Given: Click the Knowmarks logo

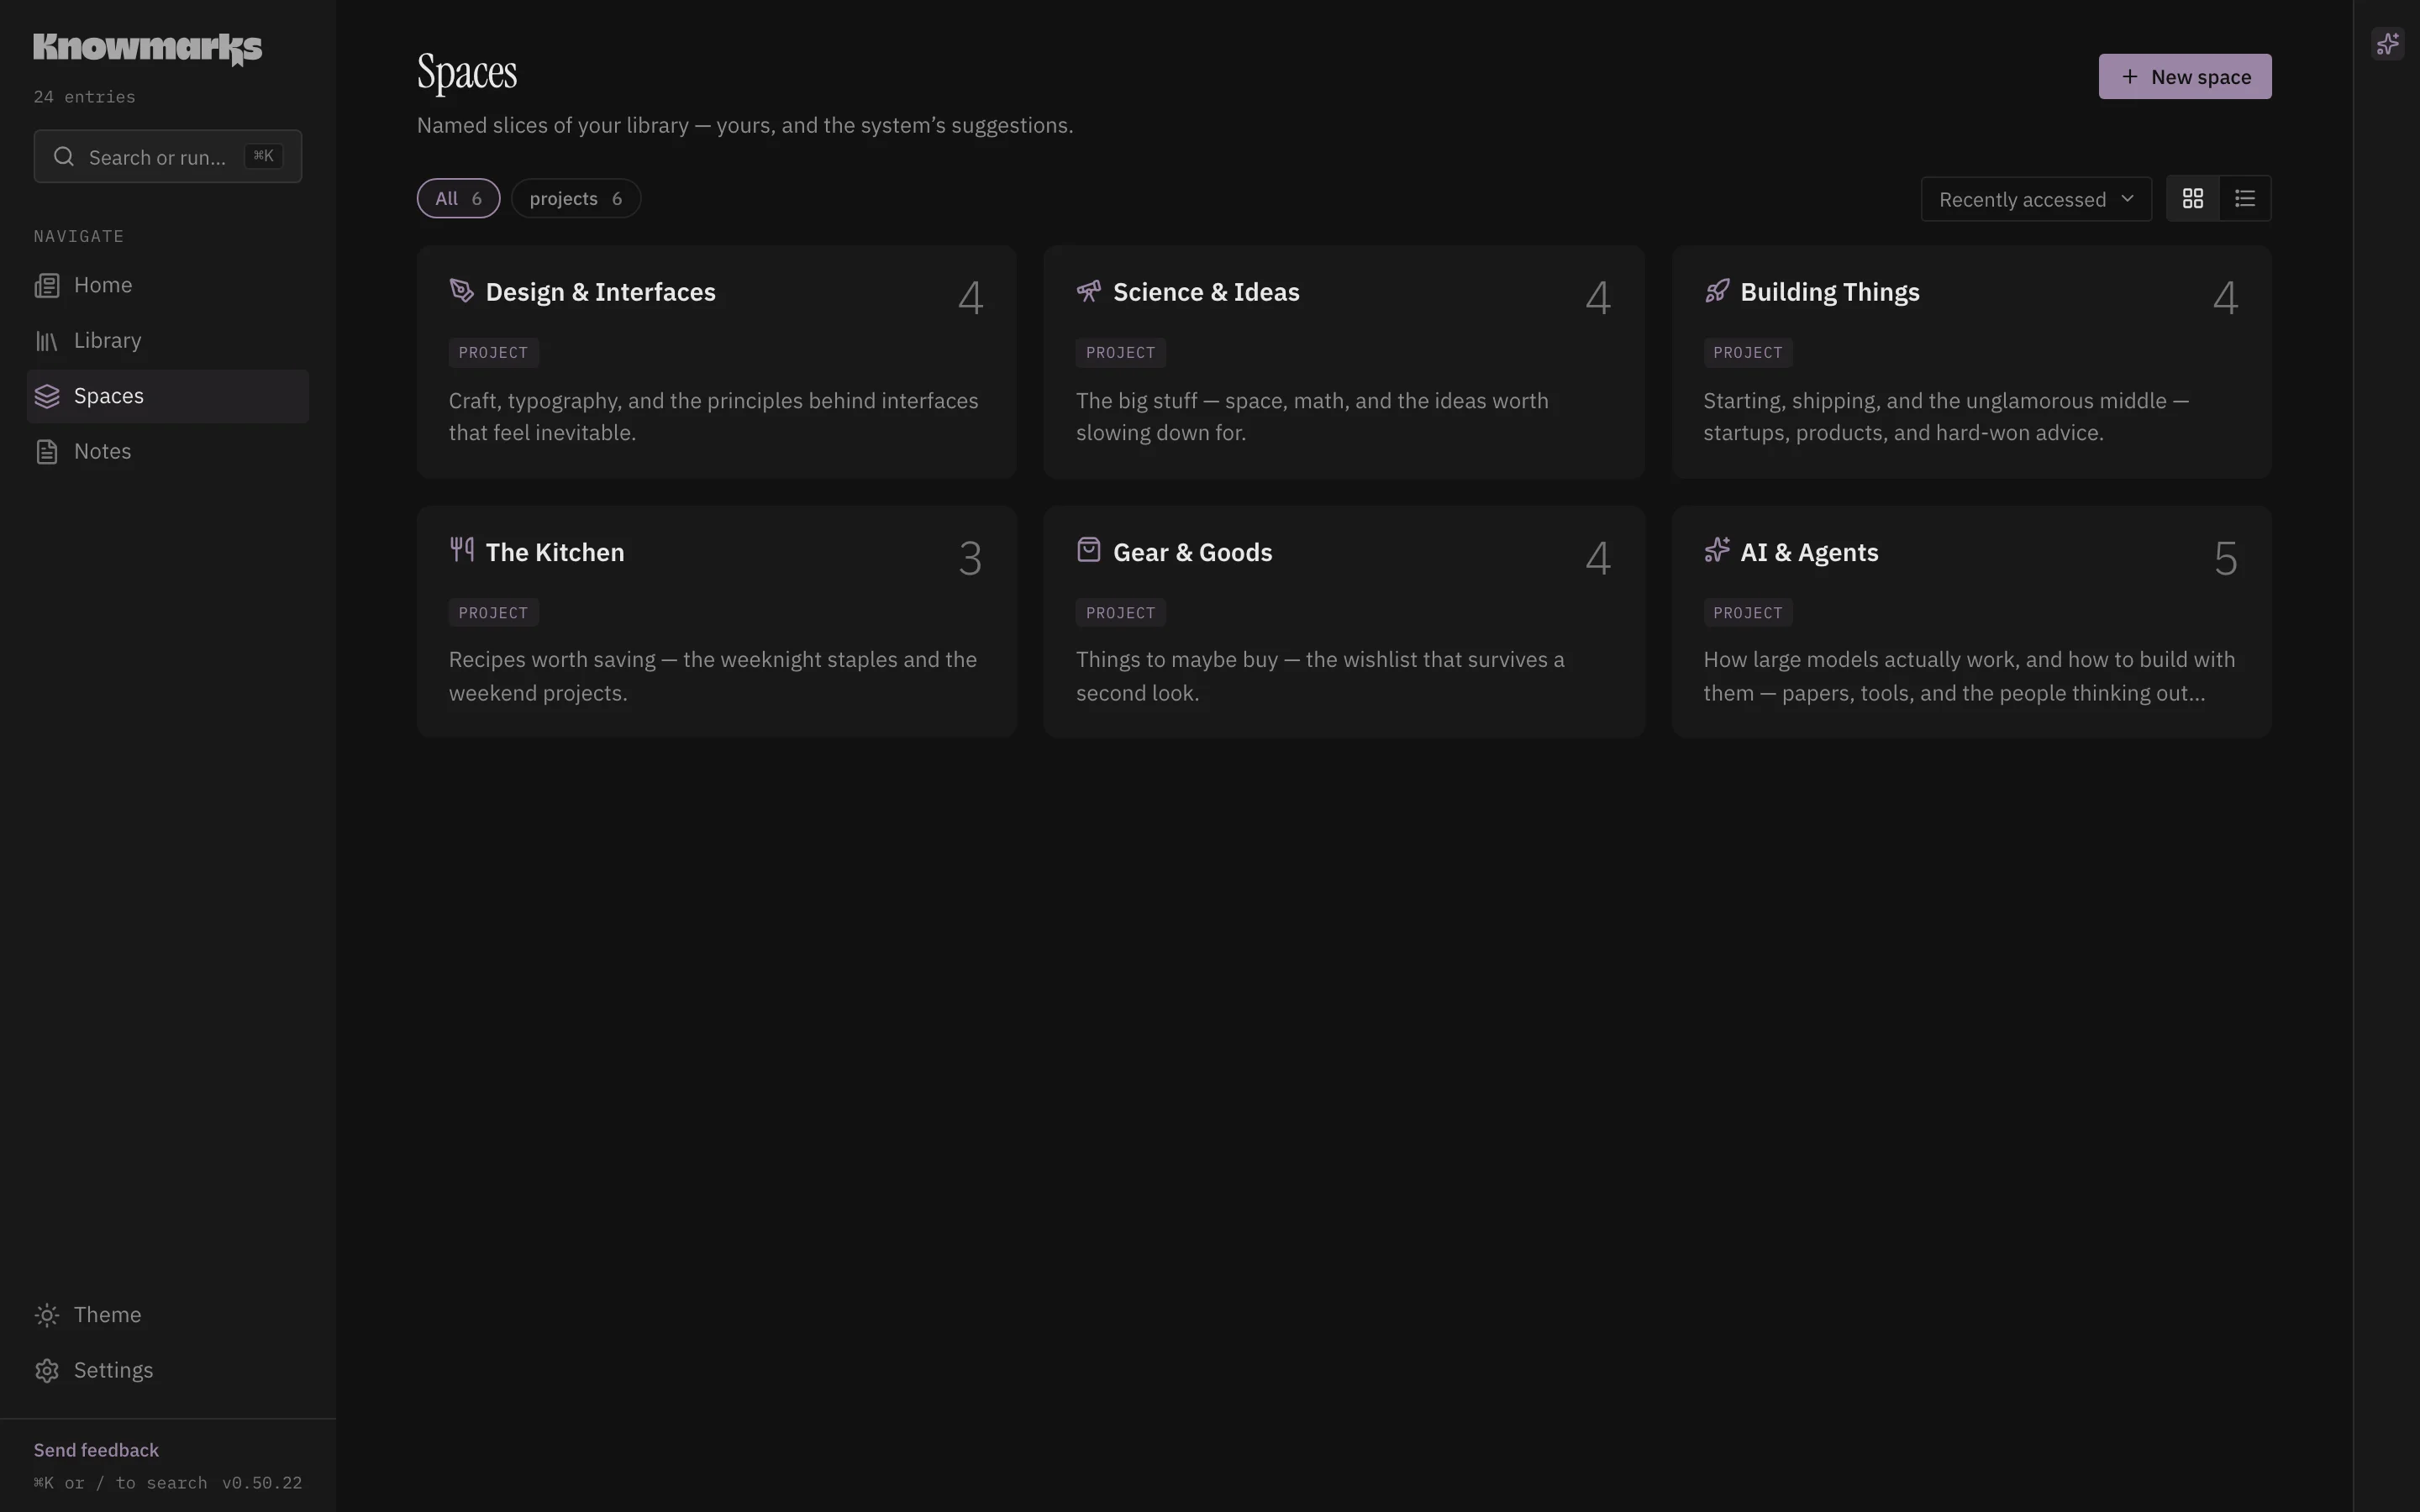Looking at the screenshot, I should click(147, 48).
